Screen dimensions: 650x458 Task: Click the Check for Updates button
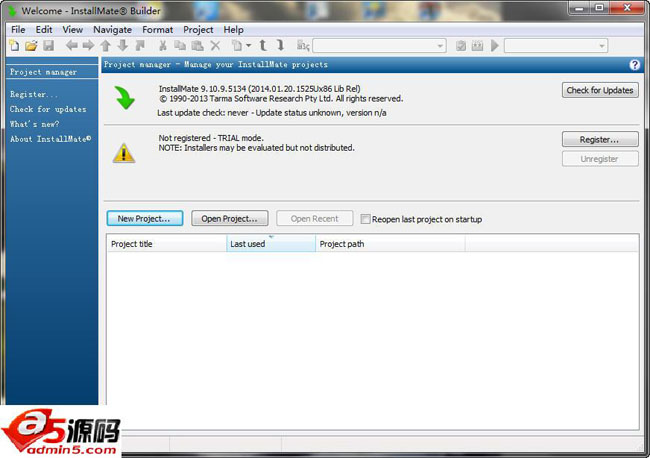[600, 90]
